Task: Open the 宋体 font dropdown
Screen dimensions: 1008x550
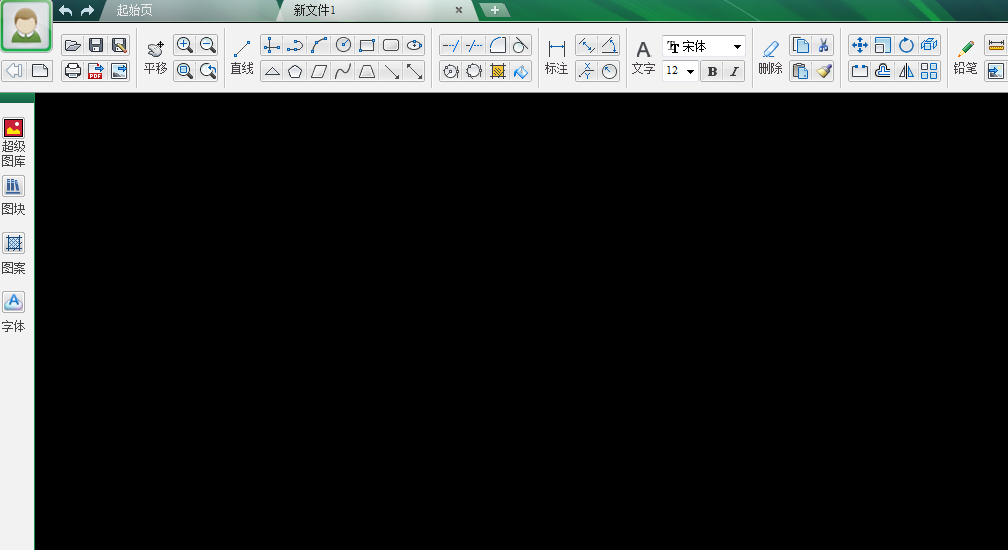Action: click(704, 46)
